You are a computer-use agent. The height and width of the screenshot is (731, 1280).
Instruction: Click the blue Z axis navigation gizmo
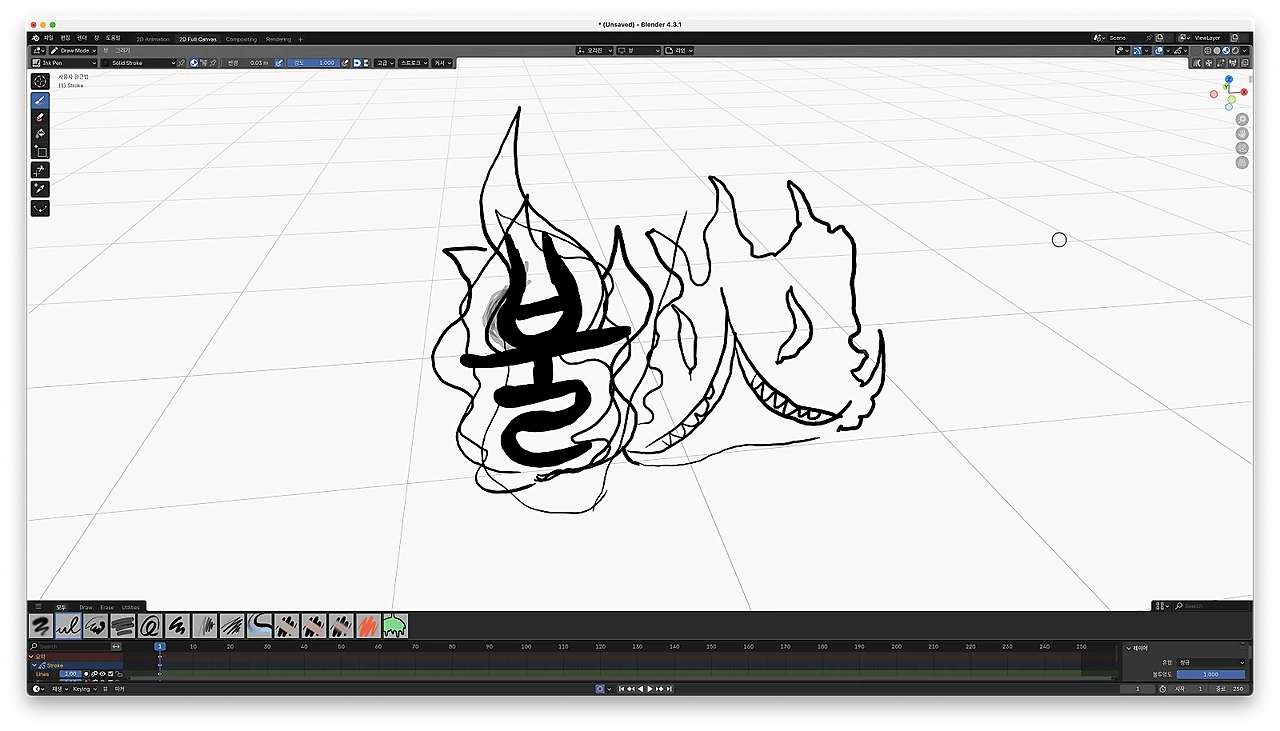[1228, 79]
